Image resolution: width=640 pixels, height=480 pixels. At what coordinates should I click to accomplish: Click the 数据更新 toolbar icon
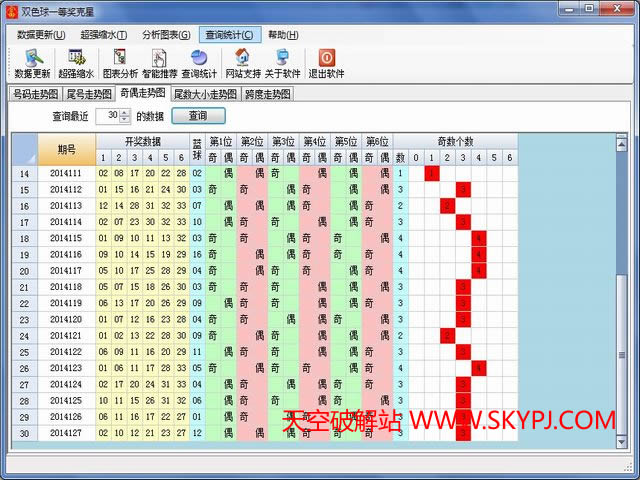coord(32,63)
